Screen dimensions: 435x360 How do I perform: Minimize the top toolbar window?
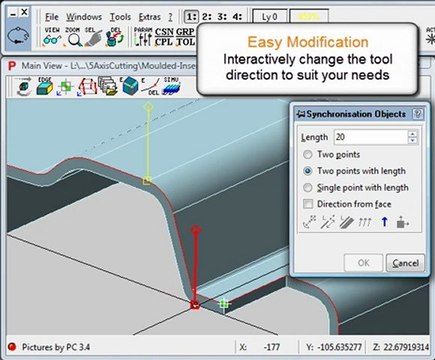click(x=13, y=13)
